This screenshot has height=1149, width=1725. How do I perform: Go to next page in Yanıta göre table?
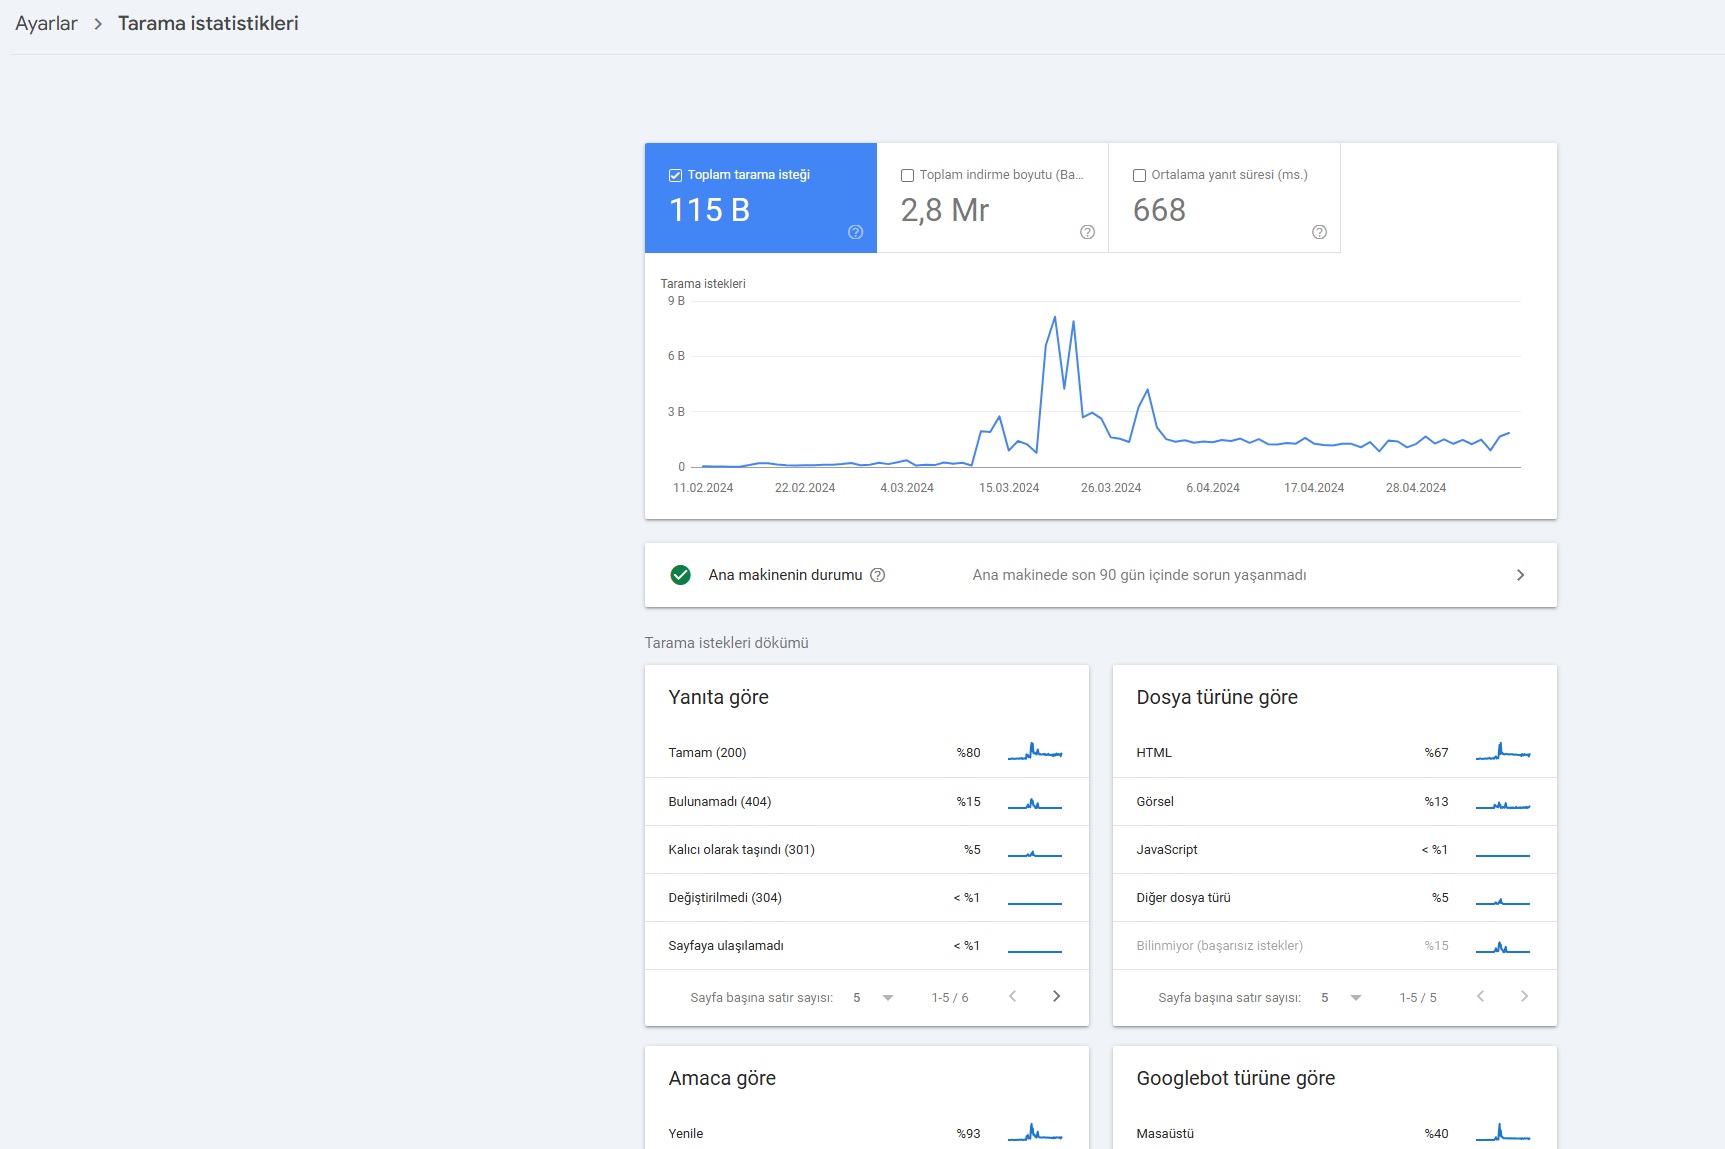click(x=1056, y=996)
